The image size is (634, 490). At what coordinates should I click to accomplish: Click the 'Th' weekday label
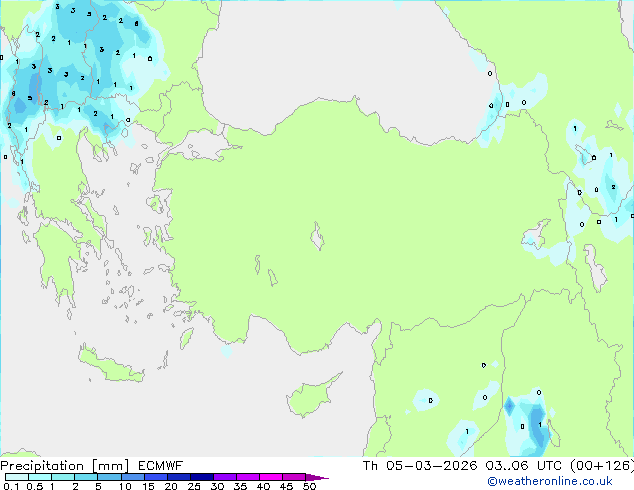click(370, 466)
